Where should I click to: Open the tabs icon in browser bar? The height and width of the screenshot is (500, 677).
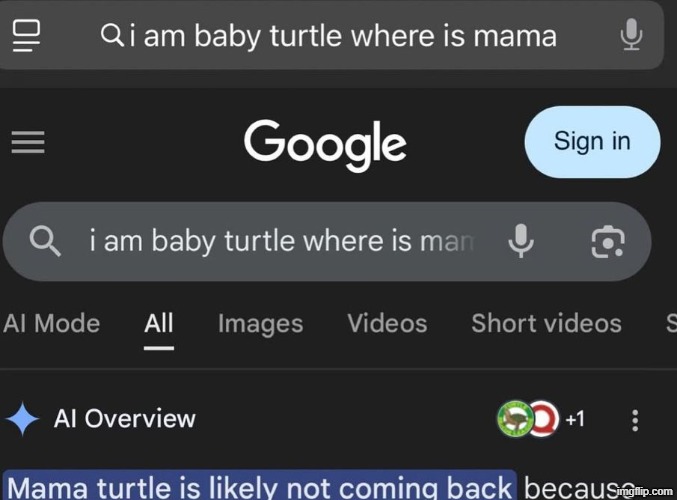click(x=27, y=36)
